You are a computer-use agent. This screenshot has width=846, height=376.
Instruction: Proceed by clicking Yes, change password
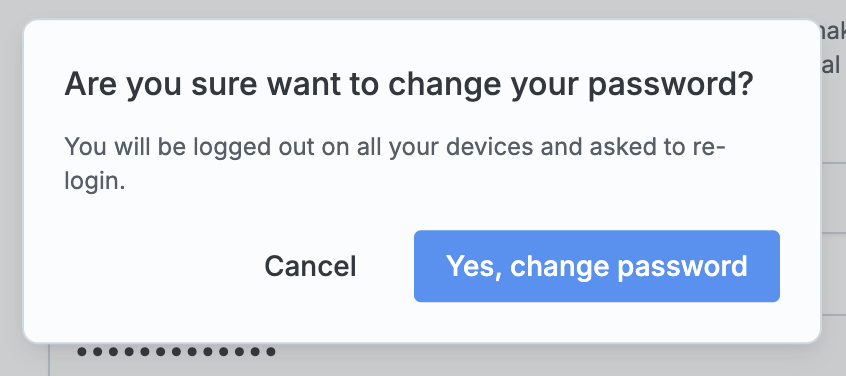597,266
